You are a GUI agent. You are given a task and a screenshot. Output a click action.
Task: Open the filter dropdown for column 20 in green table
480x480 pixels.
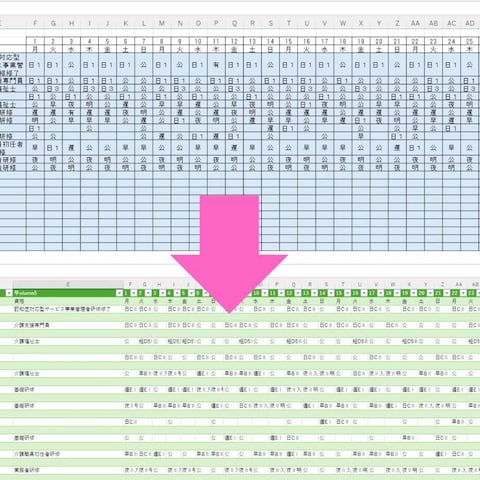pyautogui.click(x=430, y=293)
